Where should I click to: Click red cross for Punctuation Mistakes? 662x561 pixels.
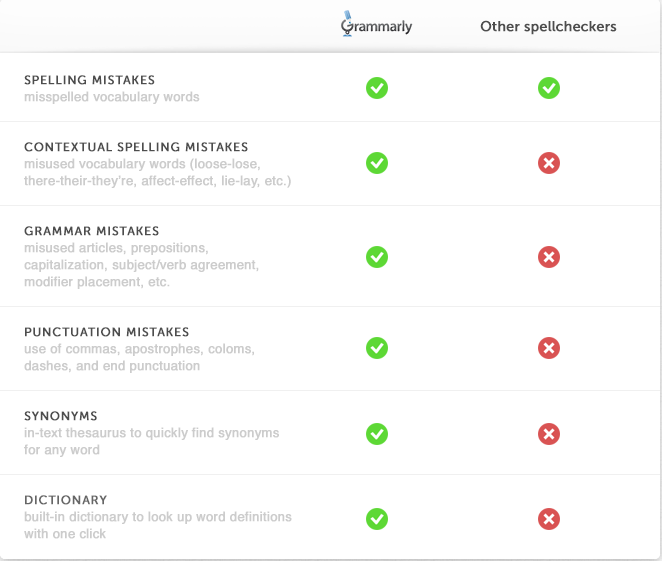pos(549,348)
